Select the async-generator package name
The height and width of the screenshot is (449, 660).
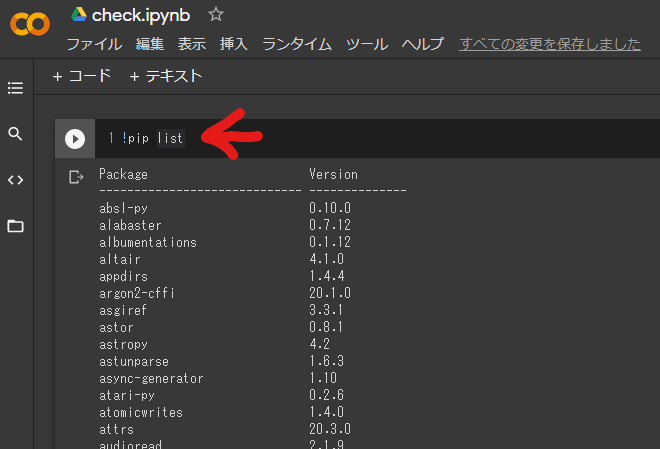tap(151, 378)
